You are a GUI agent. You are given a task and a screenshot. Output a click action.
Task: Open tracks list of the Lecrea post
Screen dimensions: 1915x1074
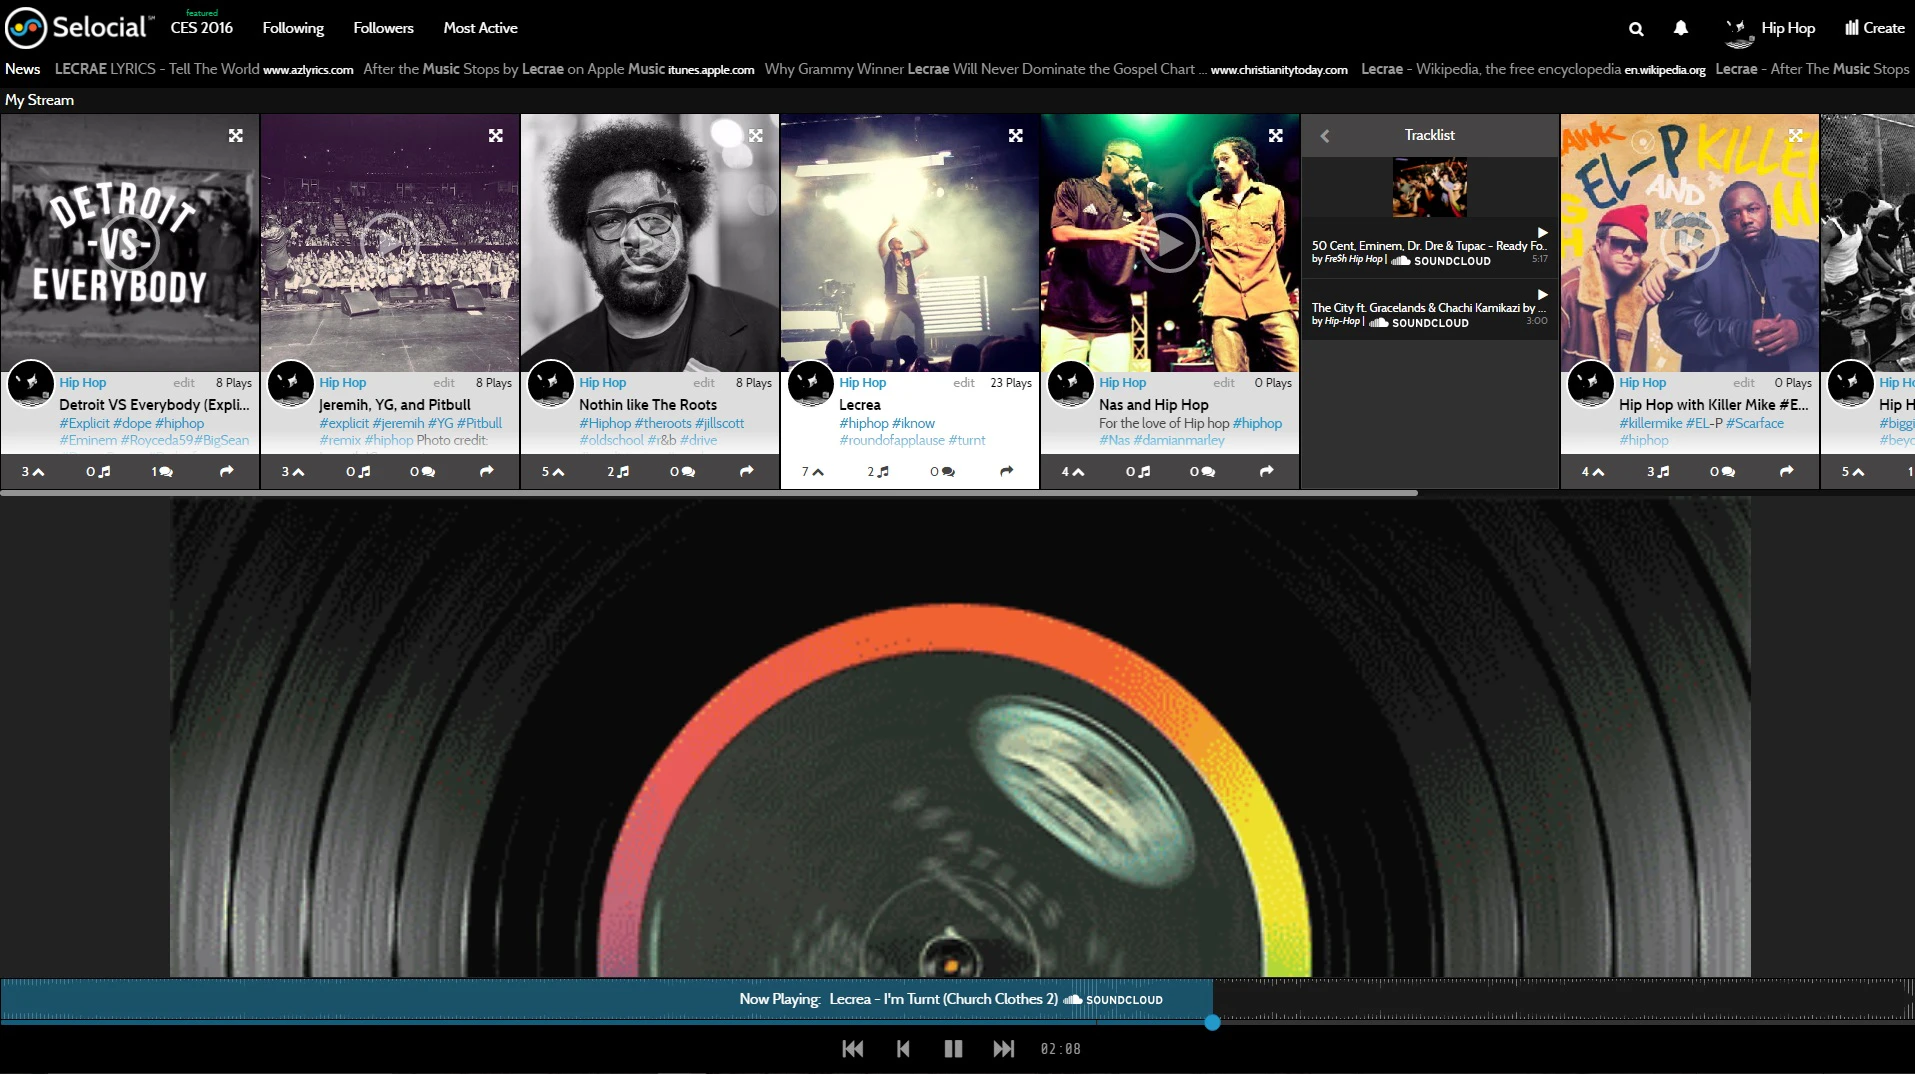coord(878,471)
